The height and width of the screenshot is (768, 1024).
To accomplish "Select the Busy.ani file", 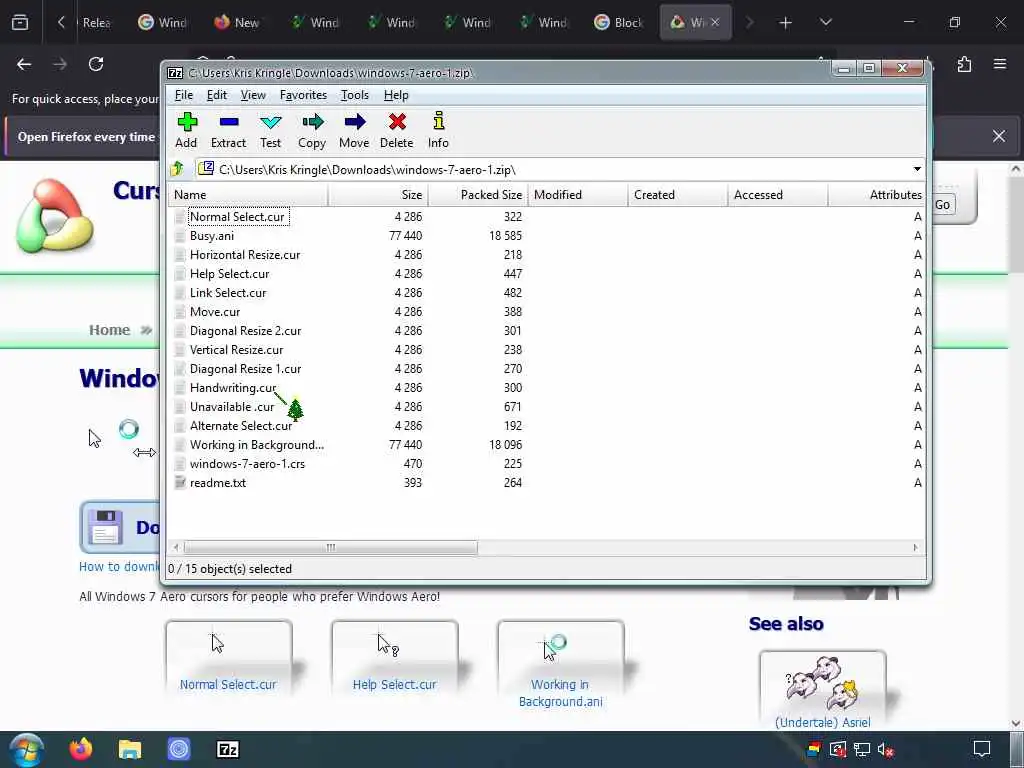I will (x=212, y=236).
